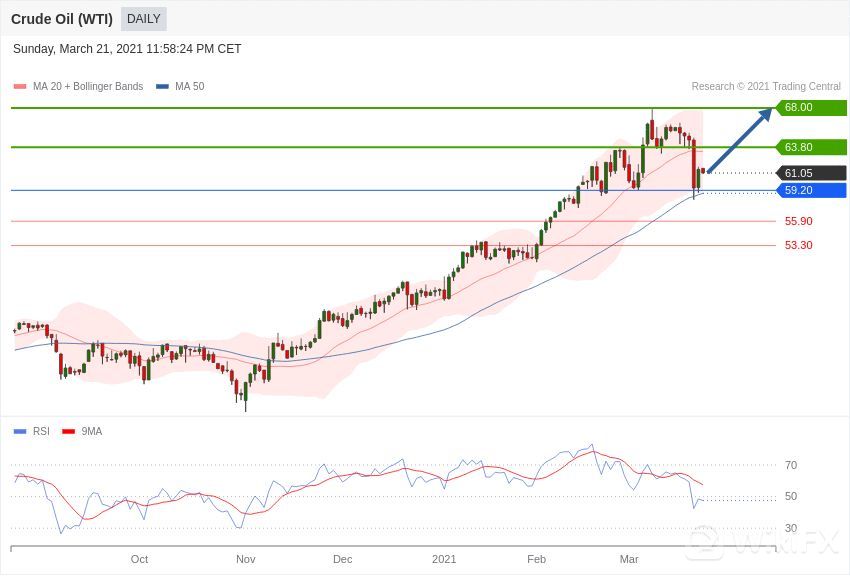Image resolution: width=850 pixels, height=576 pixels.
Task: Click the blue upward forecast arrow
Action: point(740,140)
